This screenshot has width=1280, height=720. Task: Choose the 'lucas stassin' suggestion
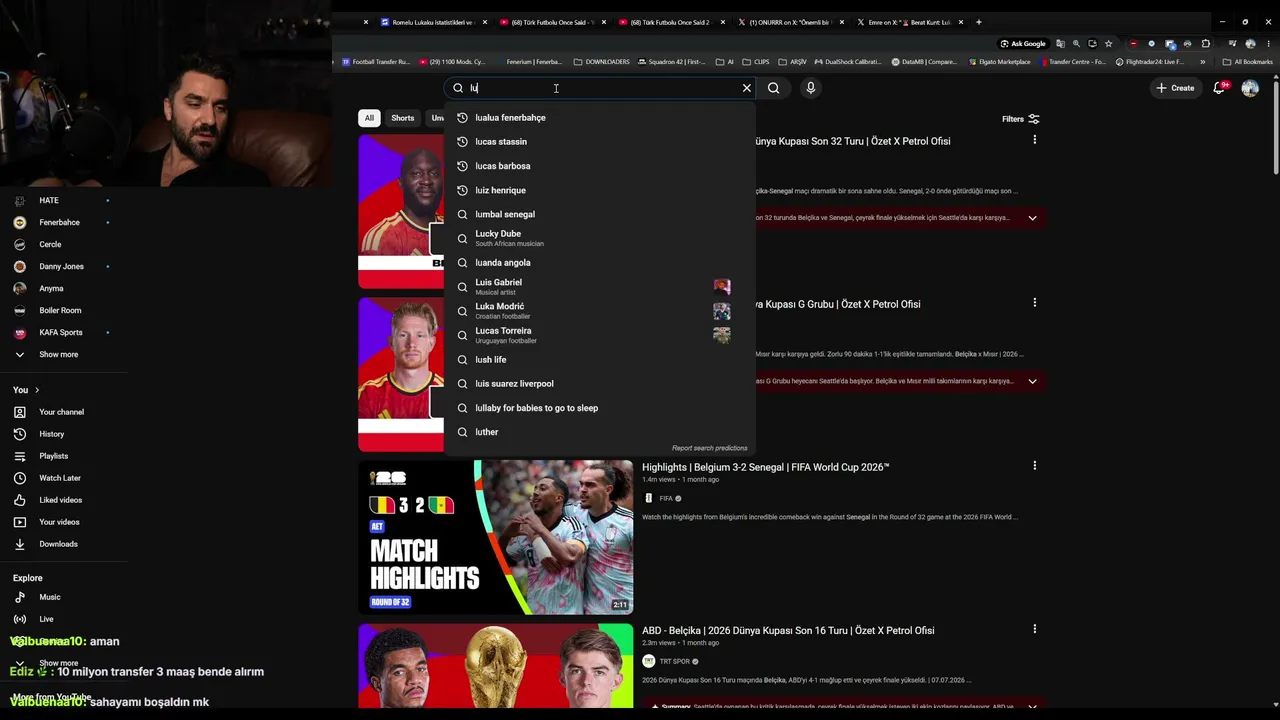pyautogui.click(x=600, y=142)
